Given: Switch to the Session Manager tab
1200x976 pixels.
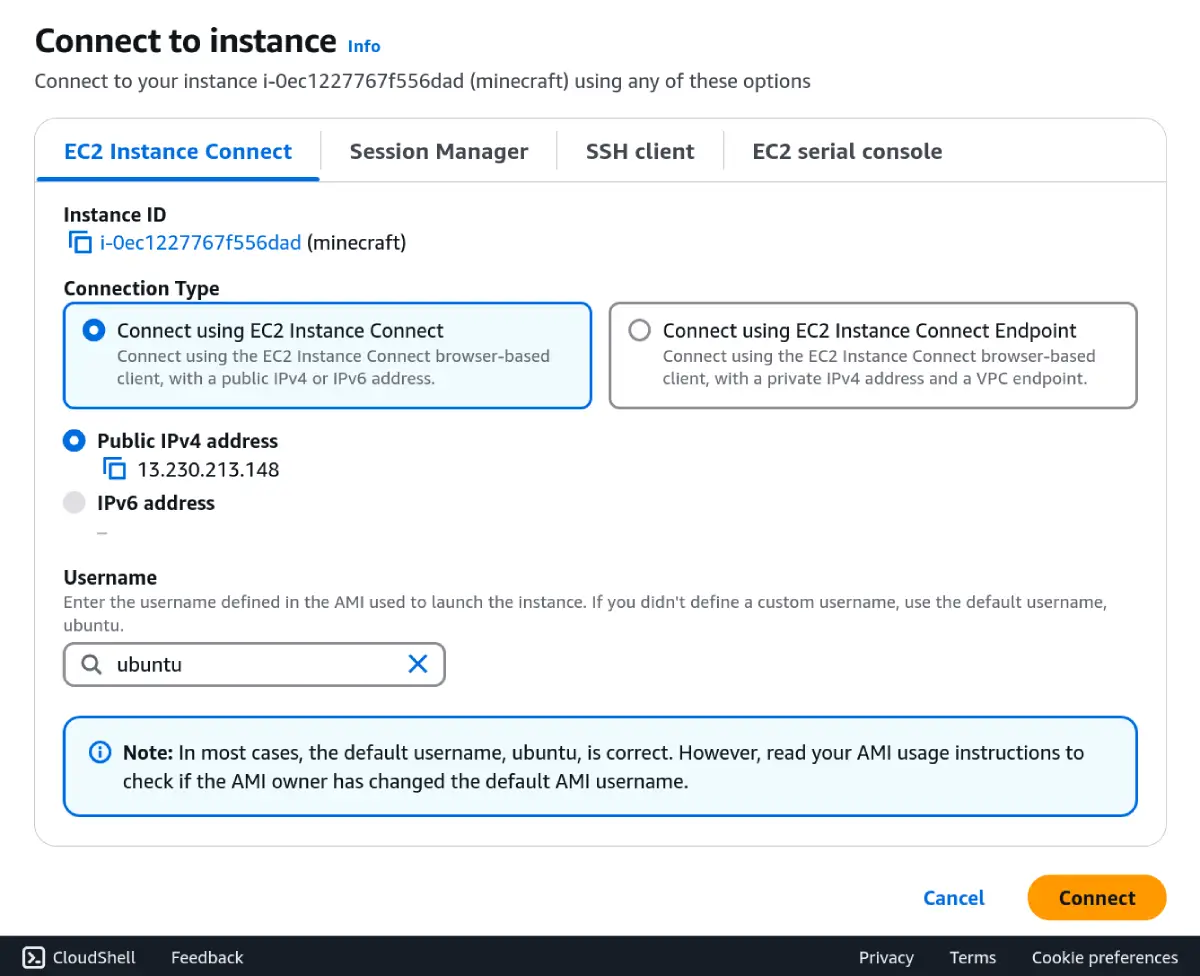Looking at the screenshot, I should tap(438, 152).
